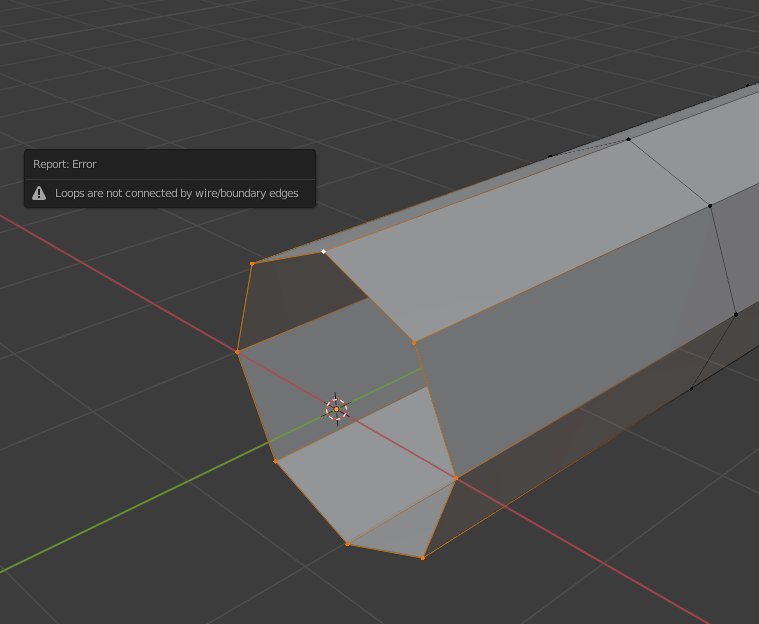759x624 pixels.
Task: Select the white active vertex on the cylinder rim
Action: tap(324, 251)
